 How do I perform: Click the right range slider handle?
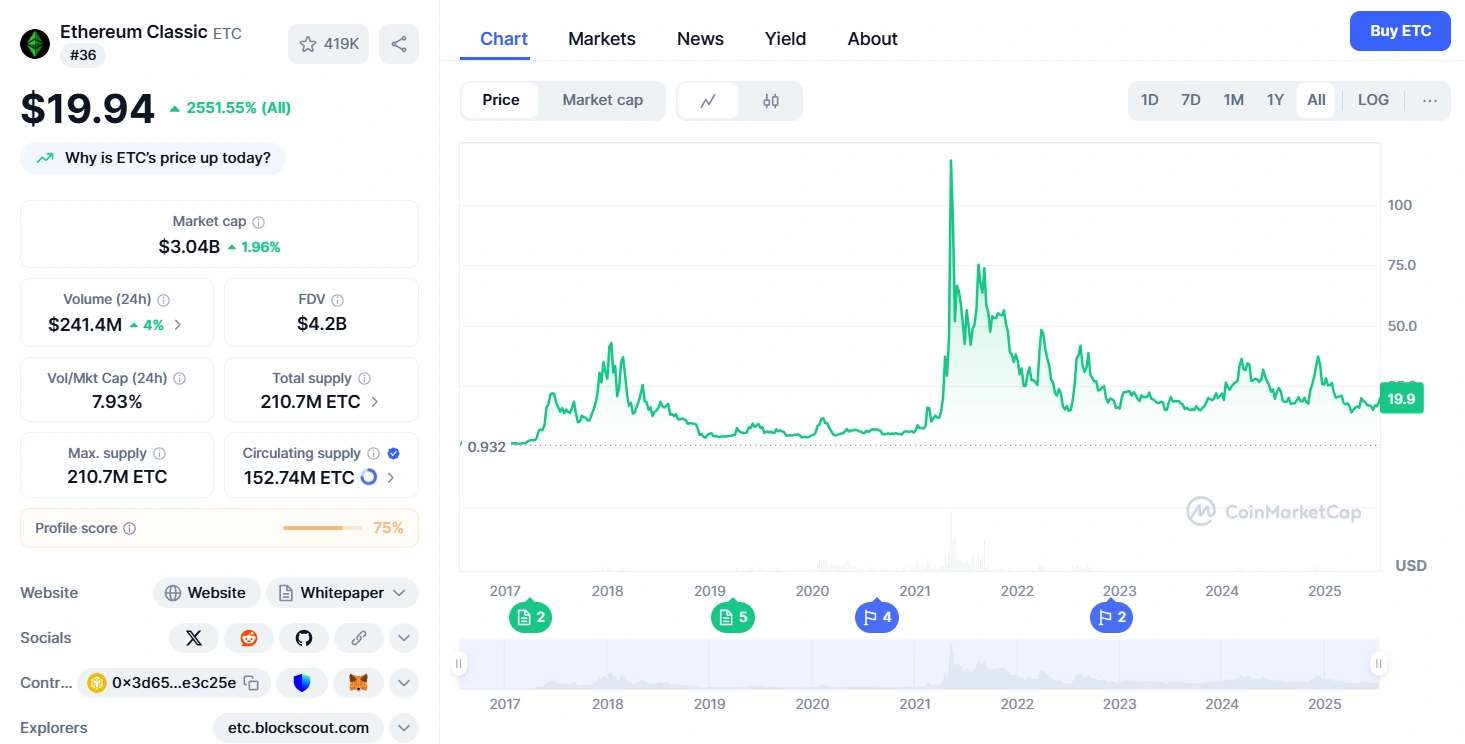click(1378, 663)
